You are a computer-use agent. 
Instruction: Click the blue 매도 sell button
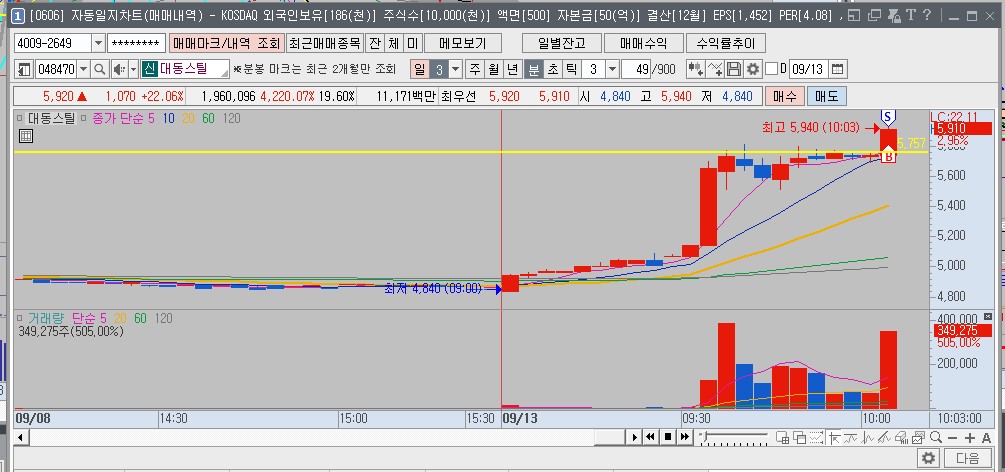tap(827, 96)
